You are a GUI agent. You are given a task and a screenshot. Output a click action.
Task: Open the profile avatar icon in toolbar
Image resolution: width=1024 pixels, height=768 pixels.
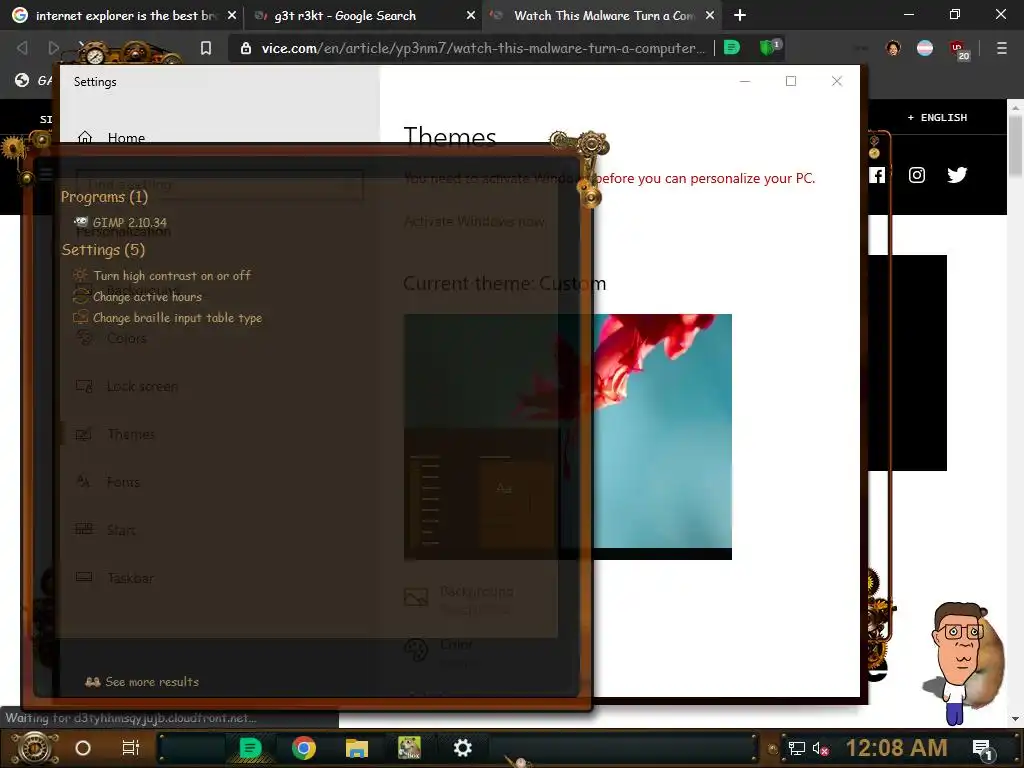point(893,48)
